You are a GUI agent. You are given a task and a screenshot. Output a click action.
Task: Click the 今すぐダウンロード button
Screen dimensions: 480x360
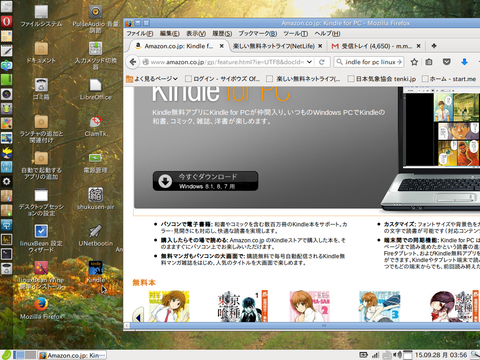pyautogui.click(x=205, y=181)
